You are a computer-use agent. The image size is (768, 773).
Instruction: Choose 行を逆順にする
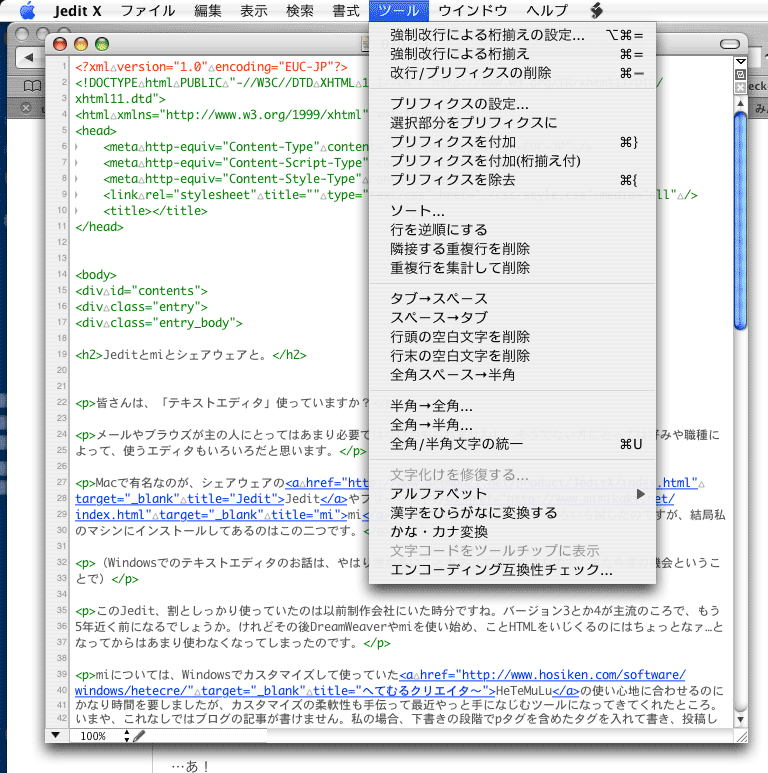(513, 230)
